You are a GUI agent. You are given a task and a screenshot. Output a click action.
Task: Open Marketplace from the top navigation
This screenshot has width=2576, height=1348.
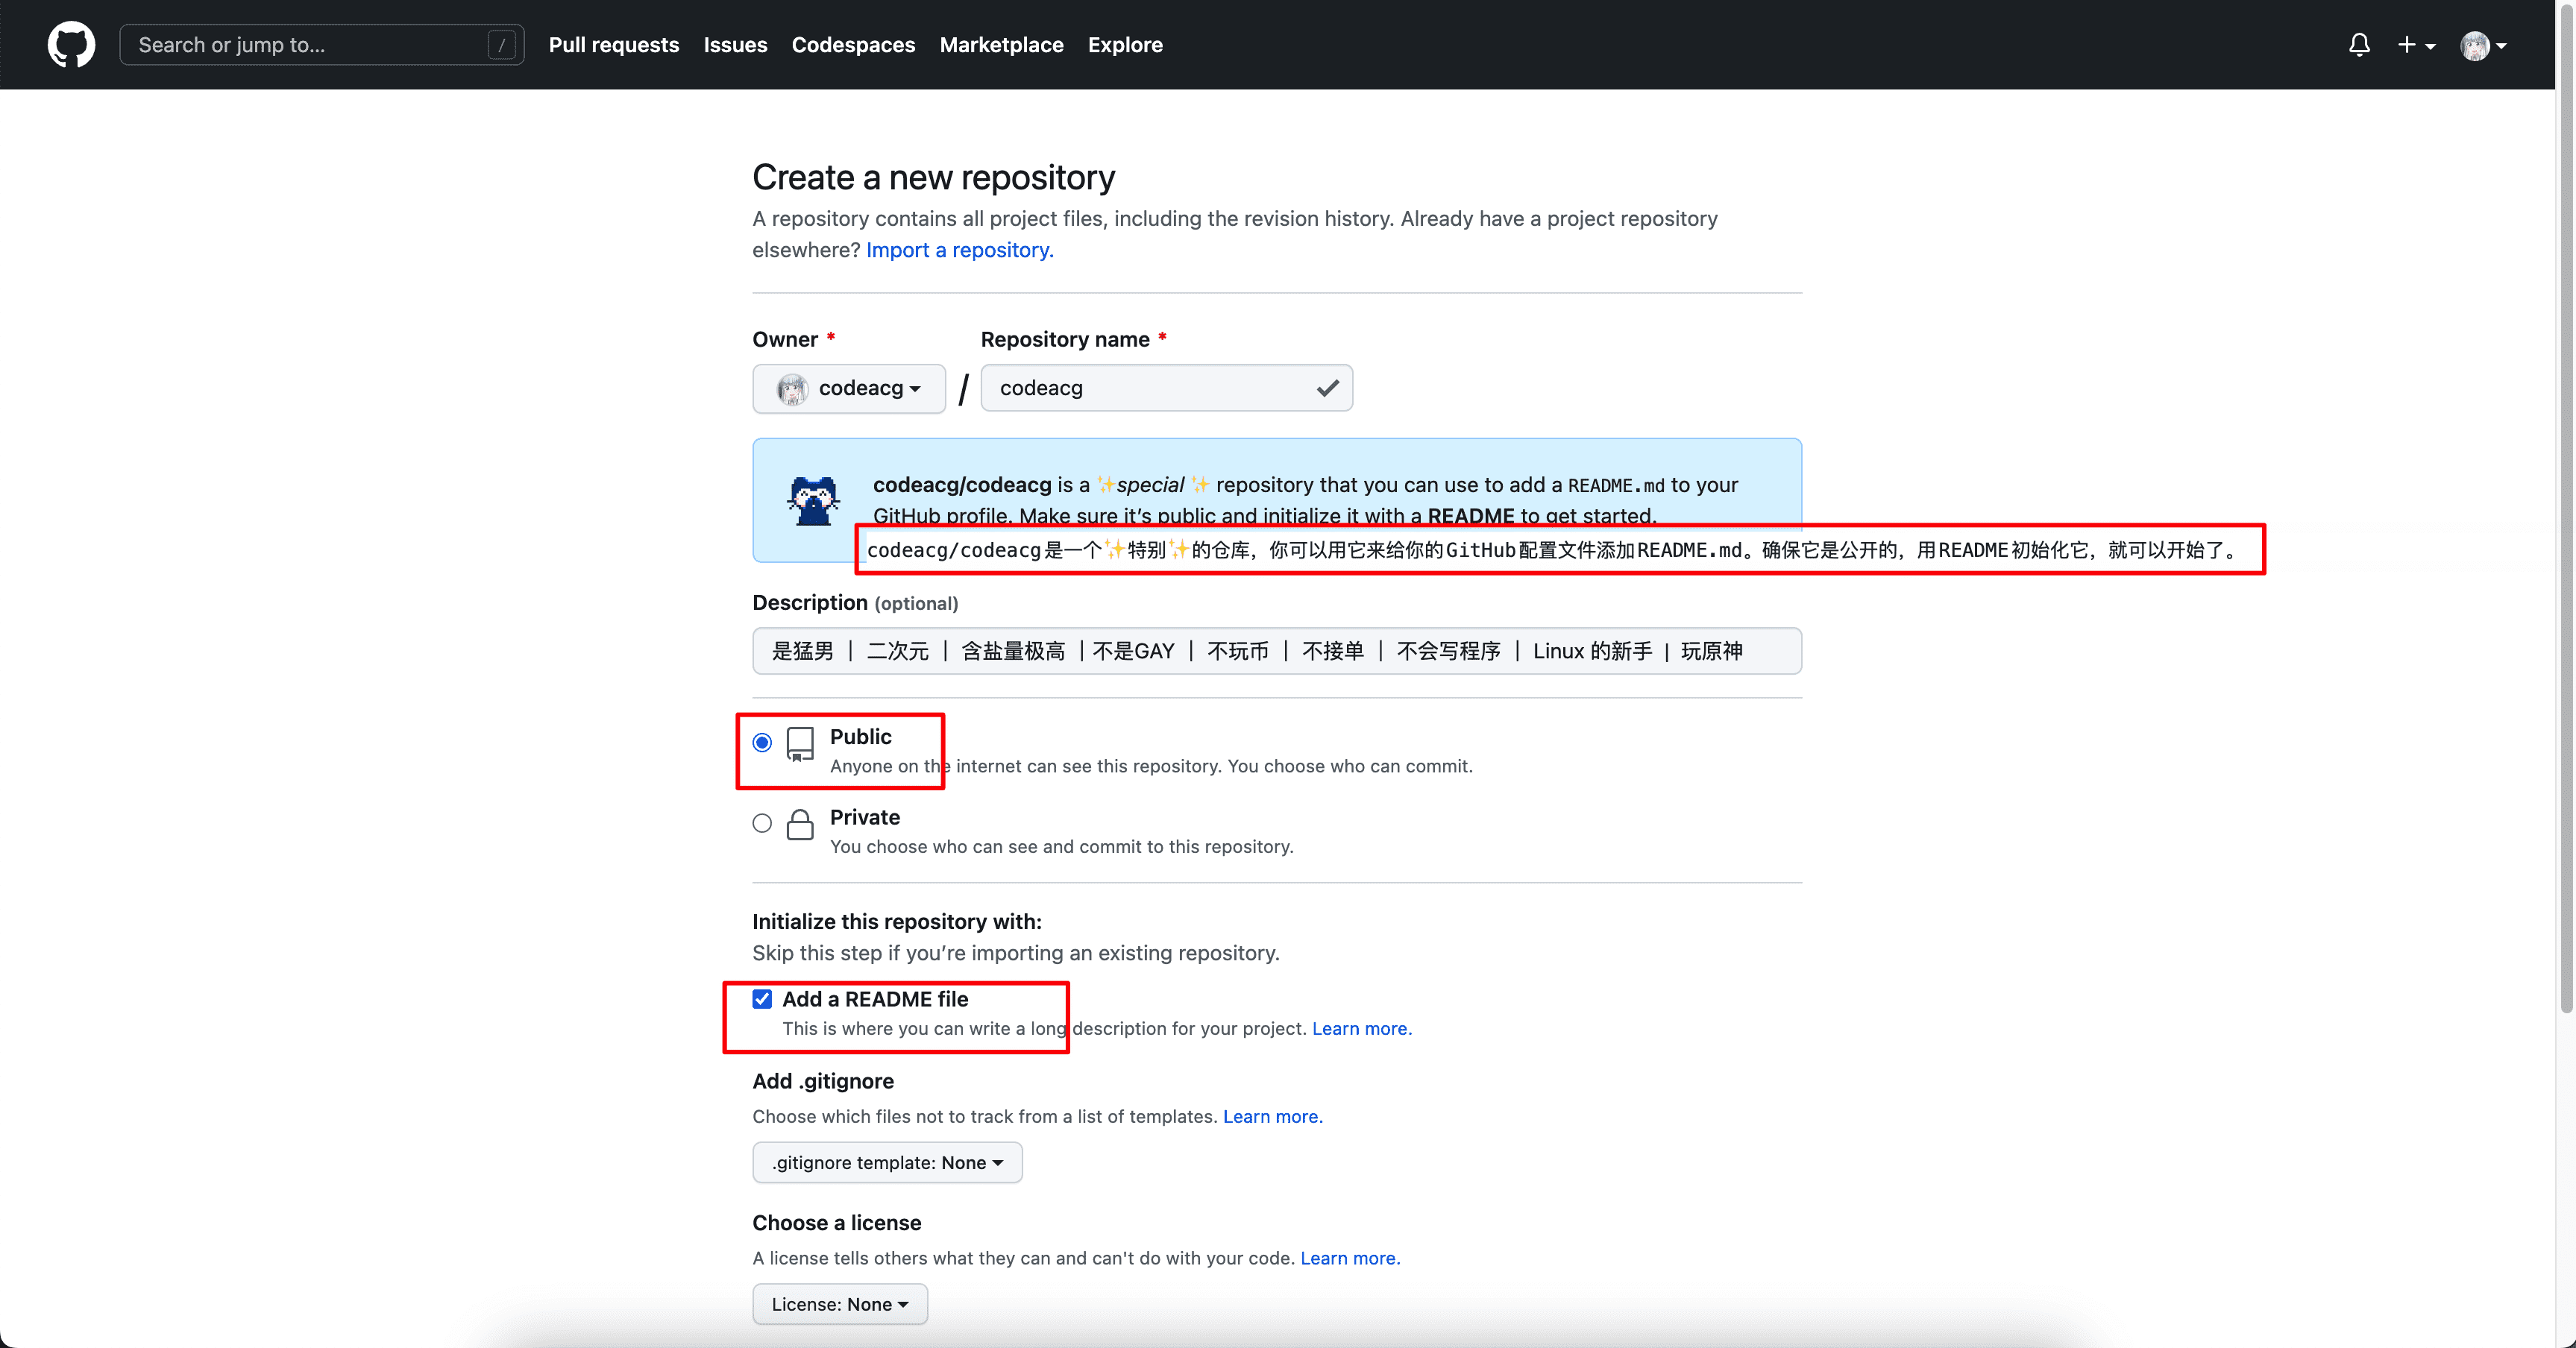pyautogui.click(x=1001, y=45)
